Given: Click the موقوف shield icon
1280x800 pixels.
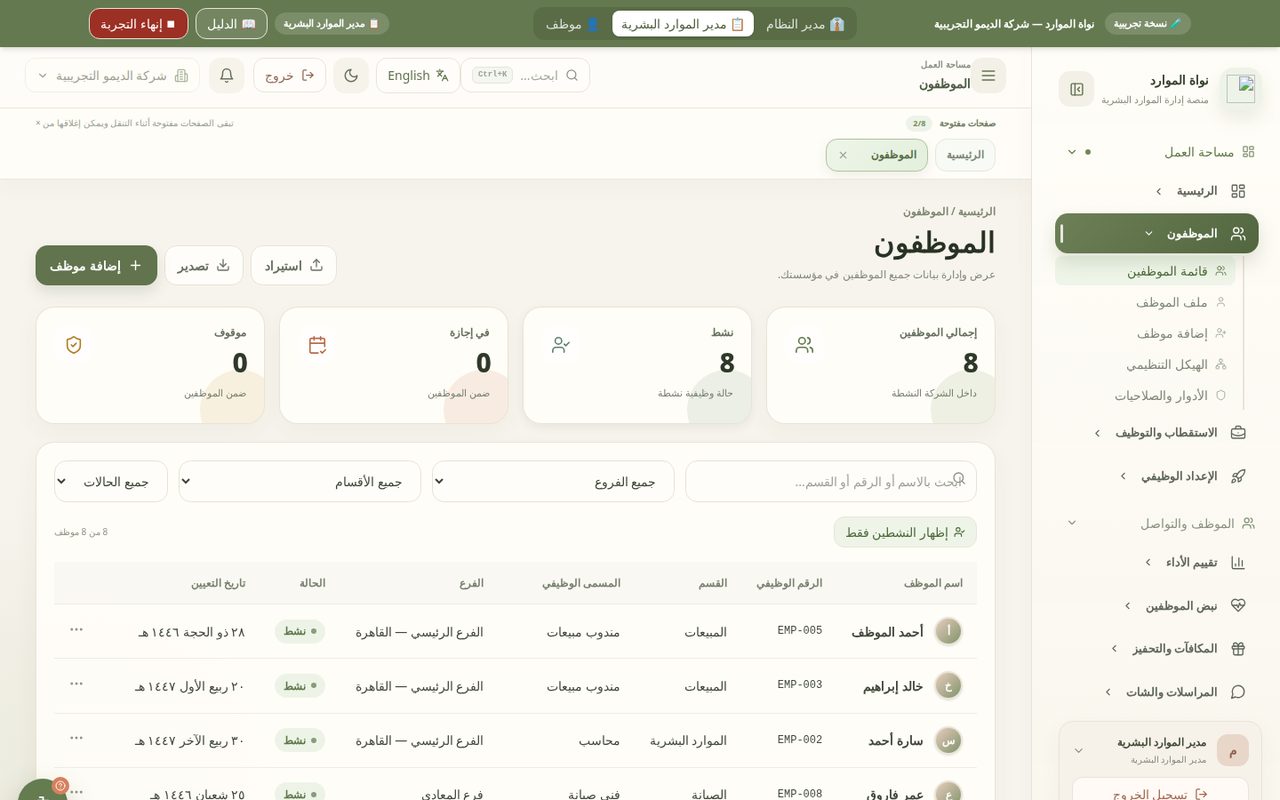Looking at the screenshot, I should click(x=73, y=345).
